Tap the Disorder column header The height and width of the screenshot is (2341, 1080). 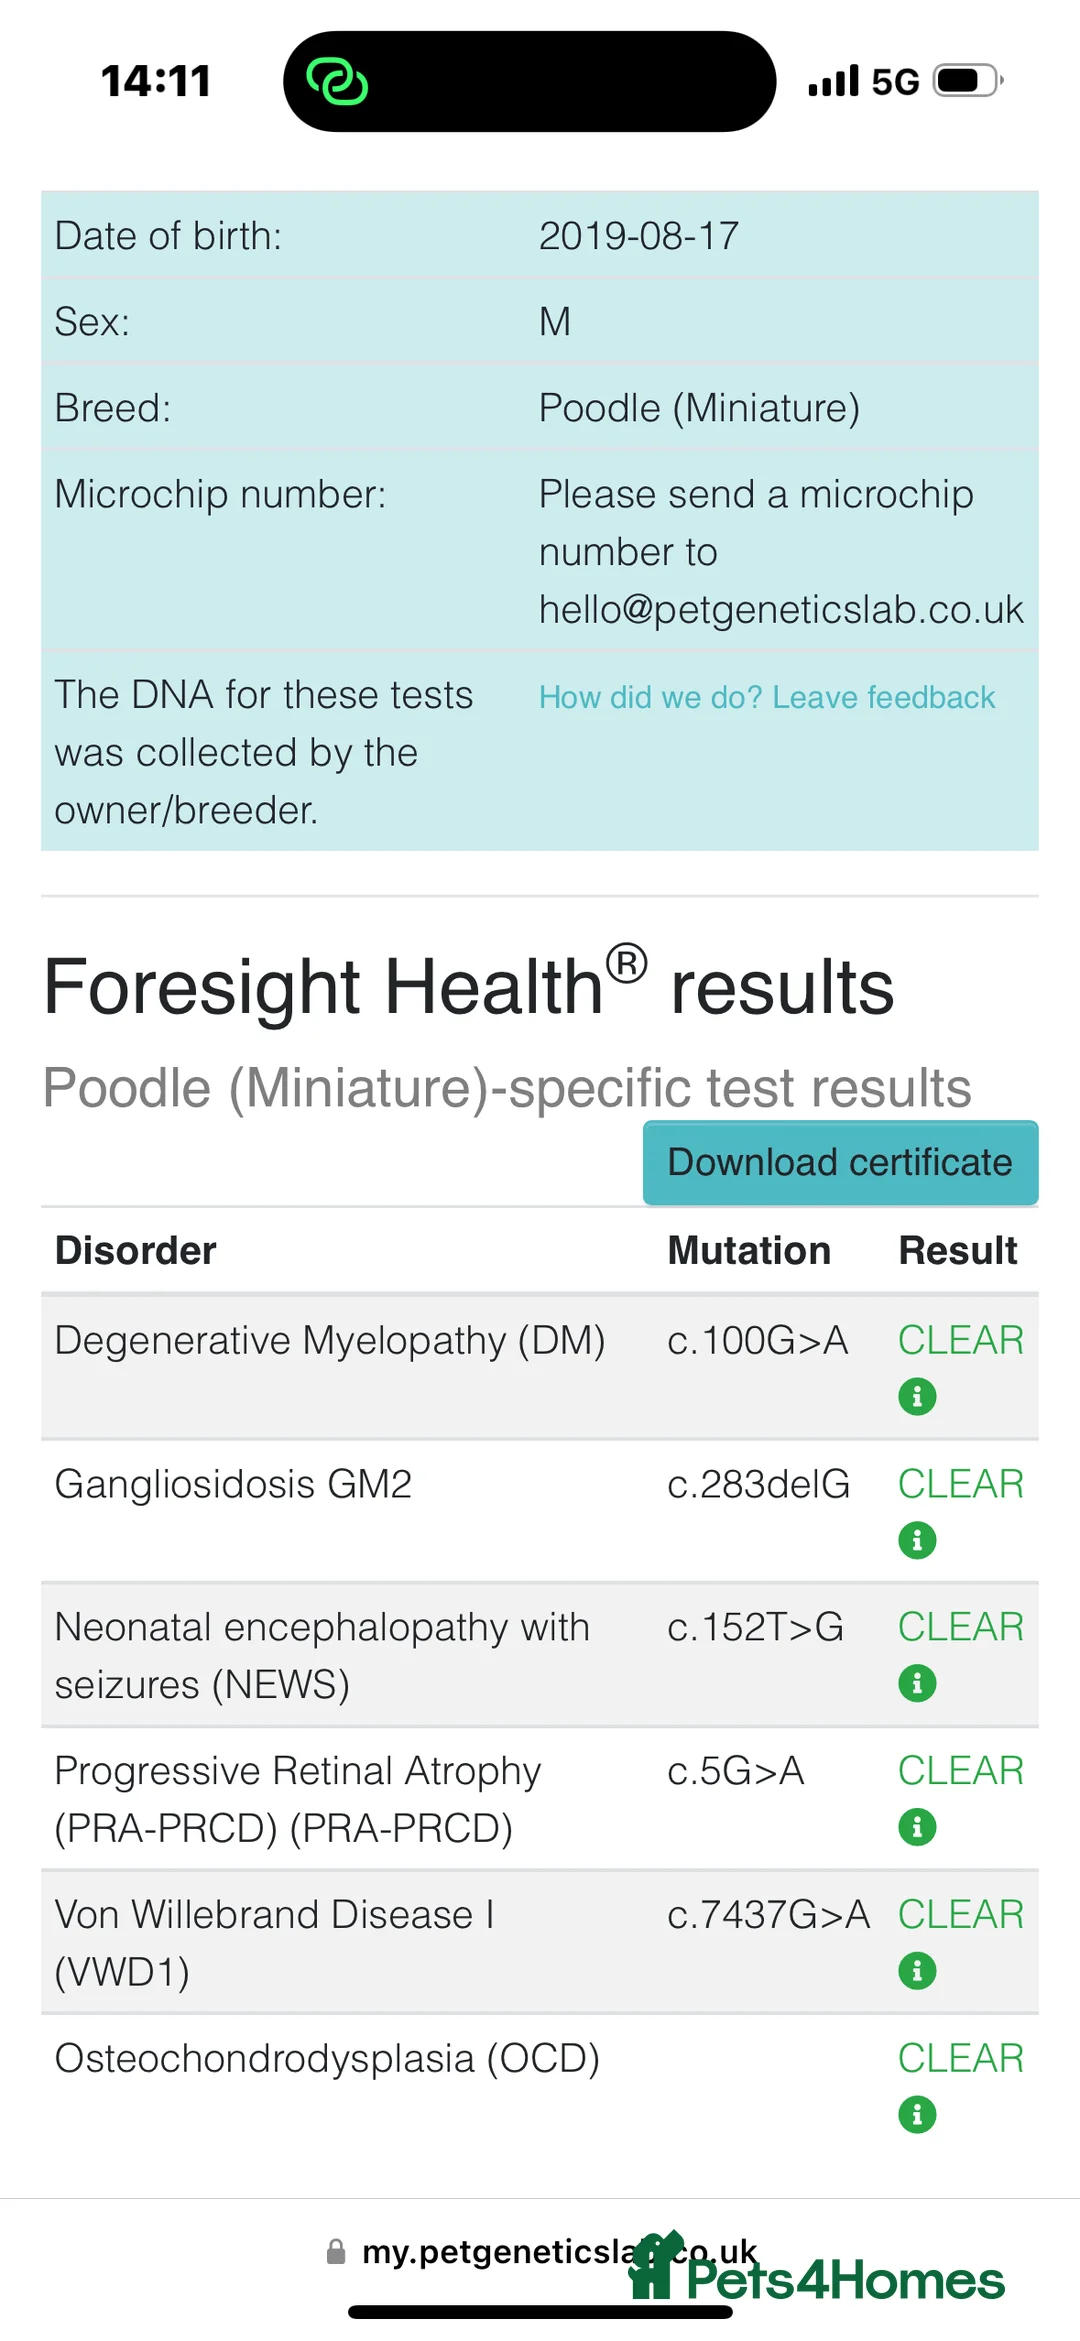pyautogui.click(x=136, y=1251)
